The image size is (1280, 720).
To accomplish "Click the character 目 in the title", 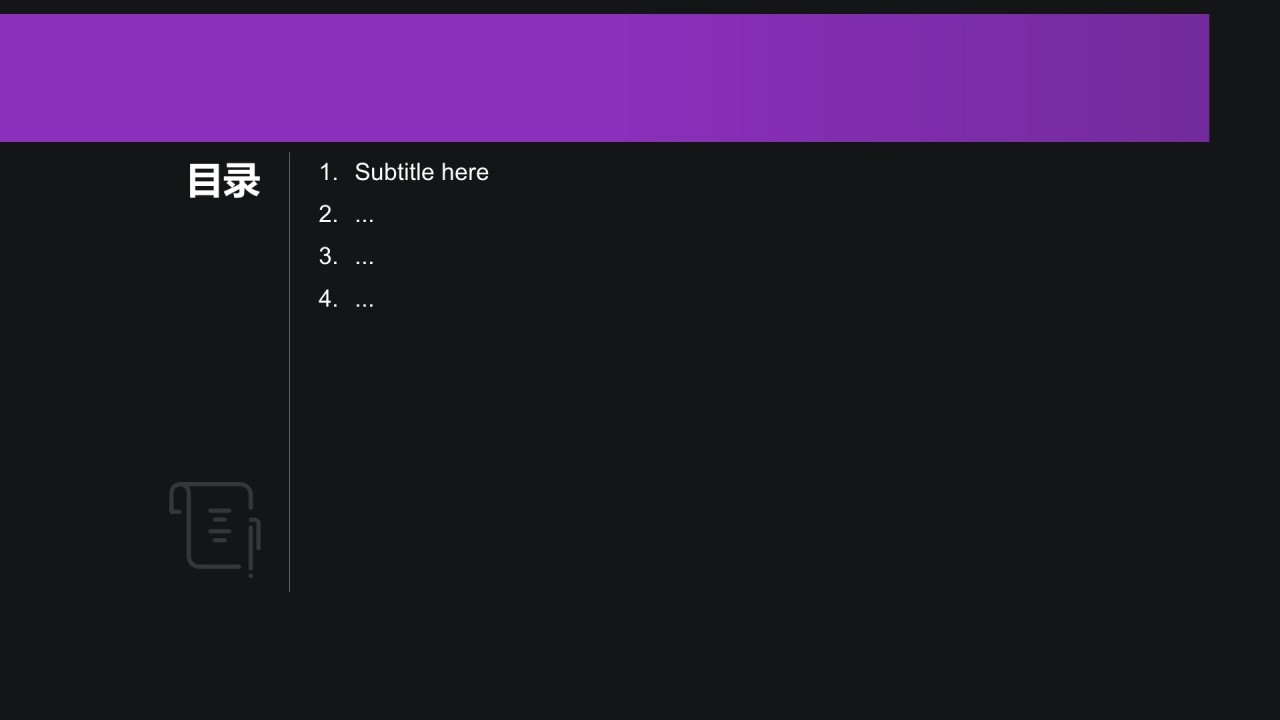I will pos(205,181).
